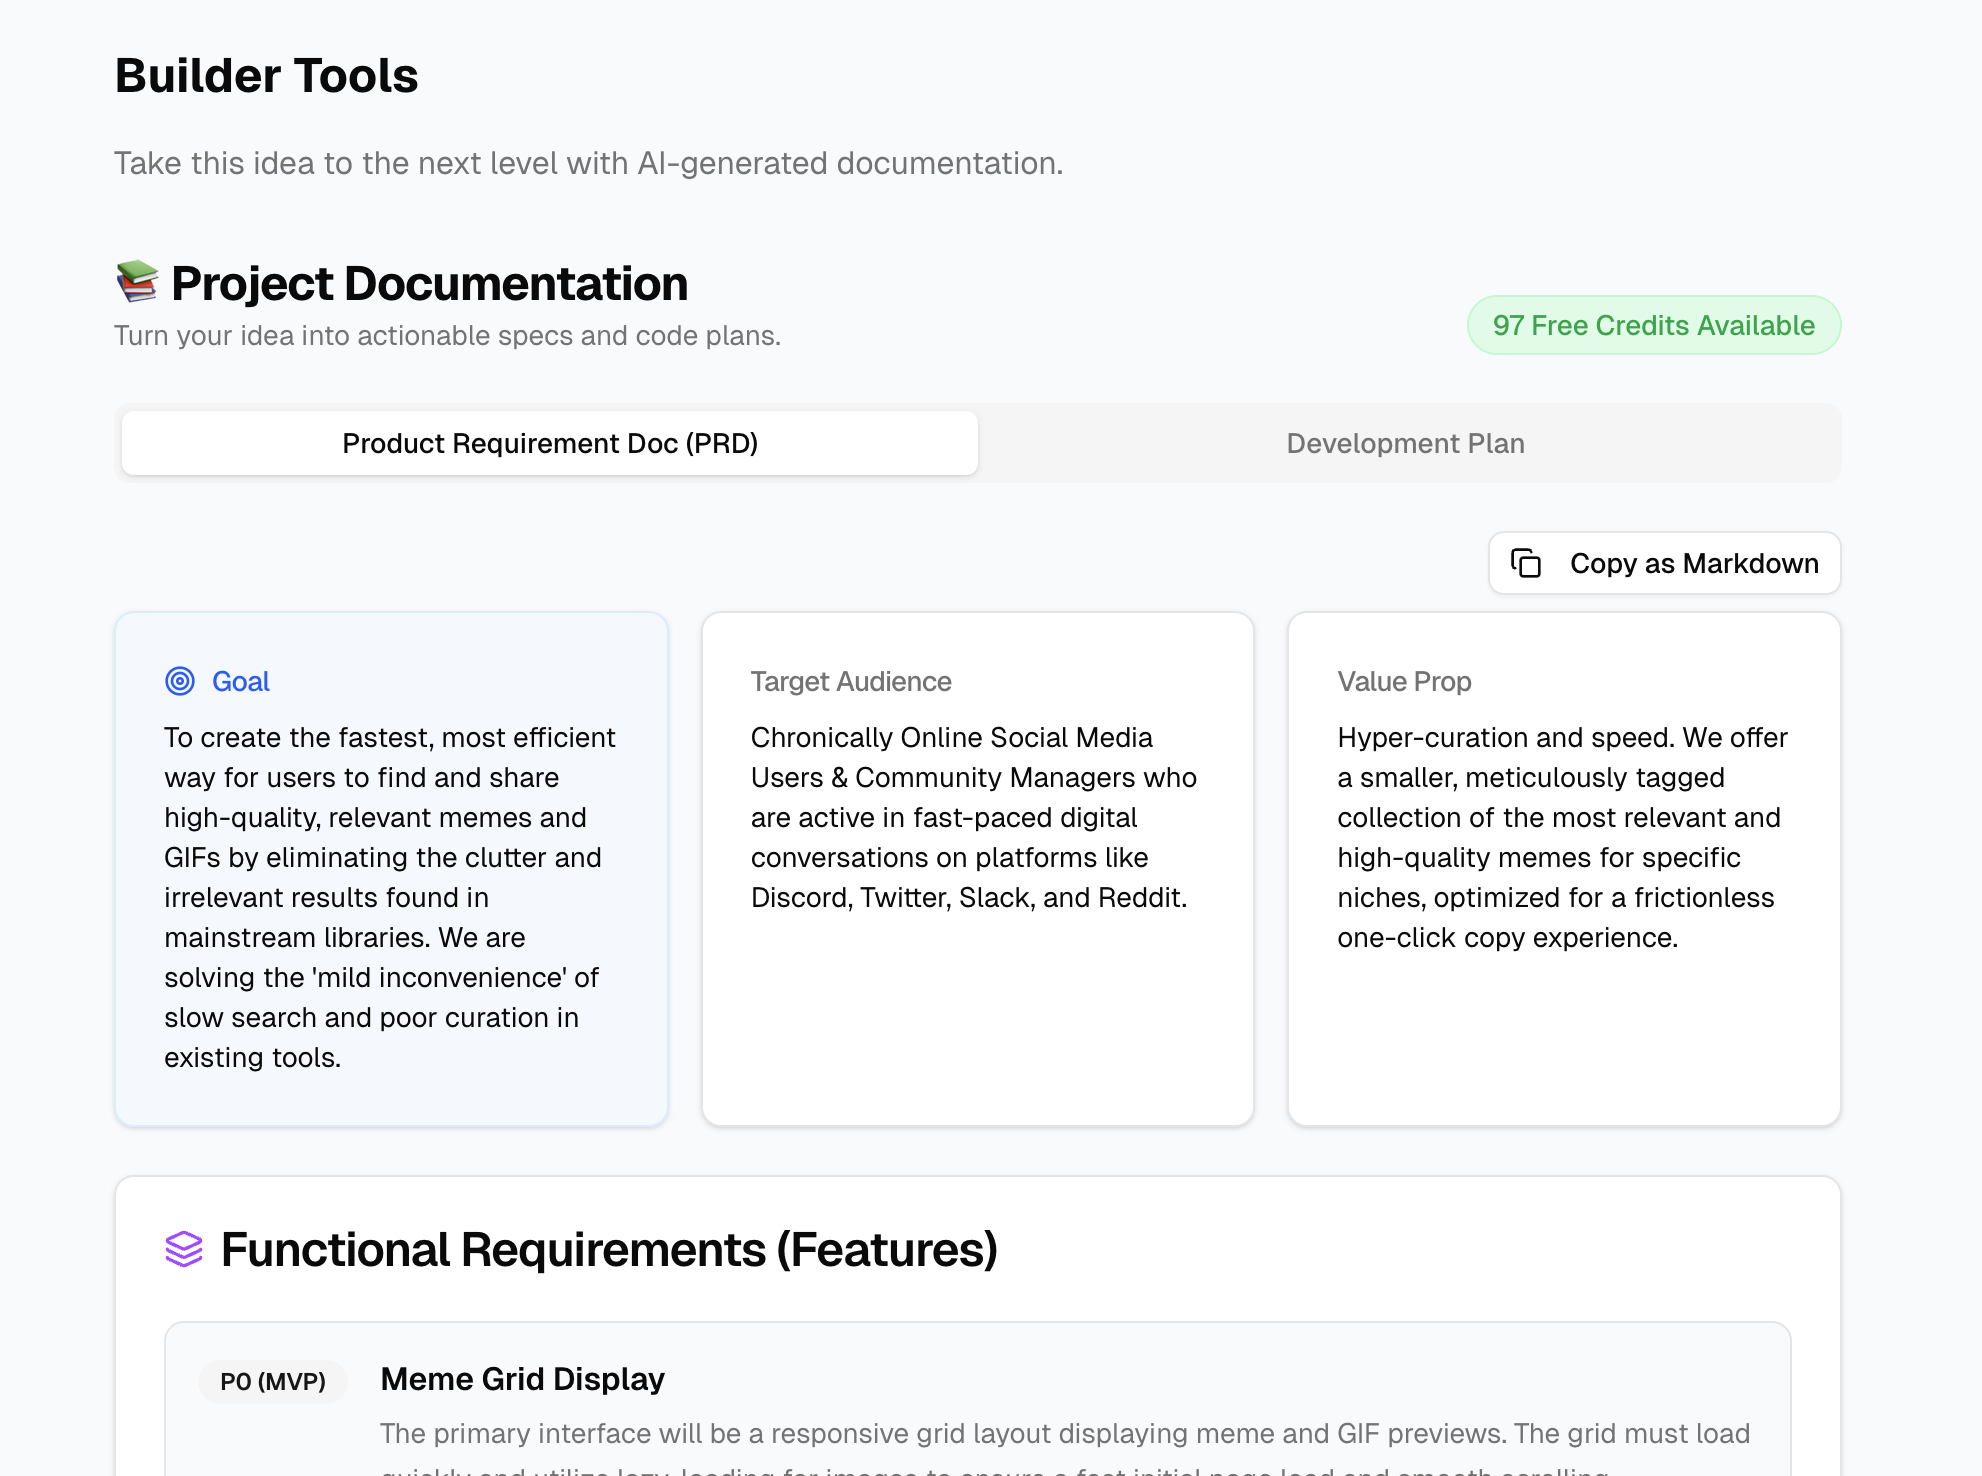Select the Meme Grid Display title
This screenshot has width=1982, height=1476.
[522, 1378]
